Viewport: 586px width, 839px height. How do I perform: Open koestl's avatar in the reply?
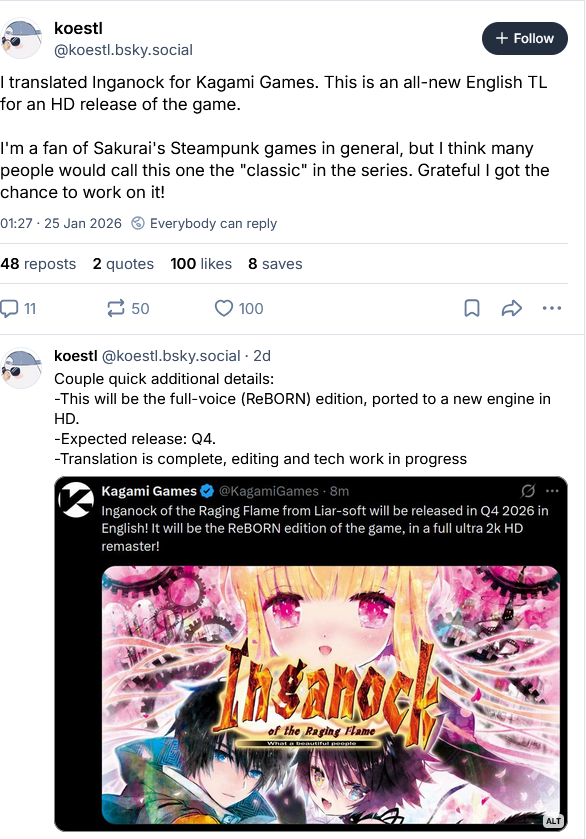click(21, 368)
